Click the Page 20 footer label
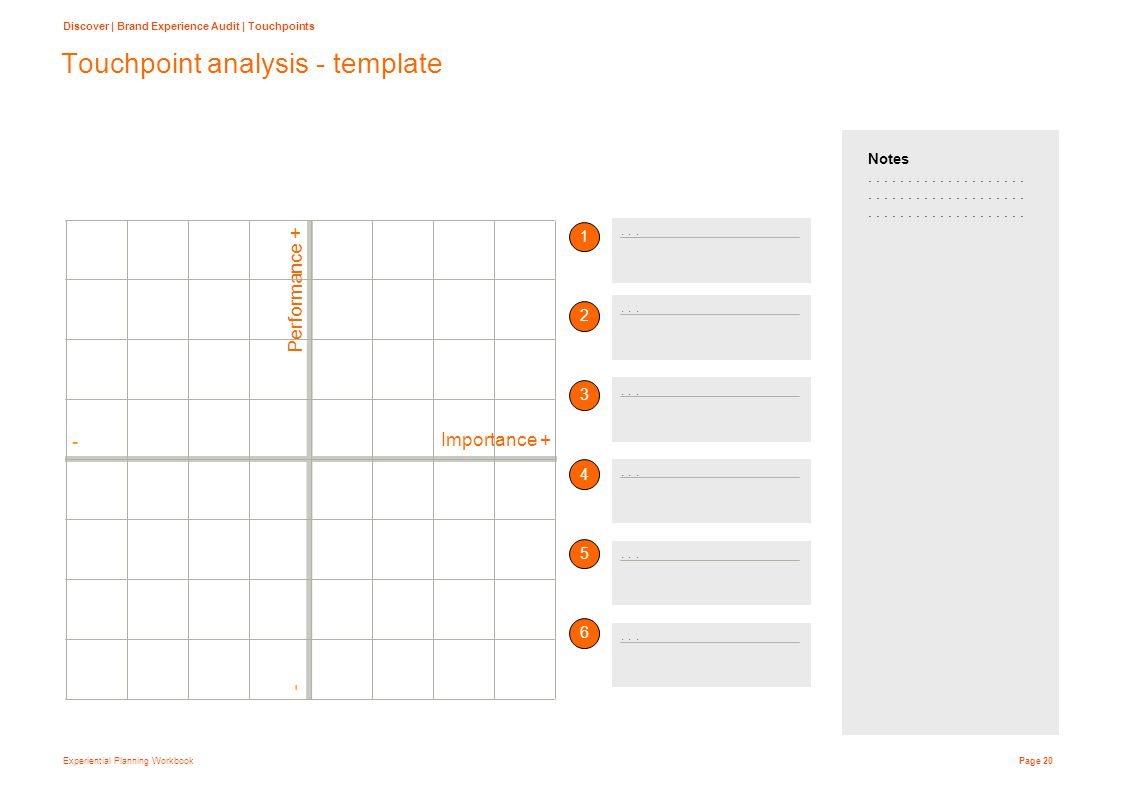 click(1035, 761)
